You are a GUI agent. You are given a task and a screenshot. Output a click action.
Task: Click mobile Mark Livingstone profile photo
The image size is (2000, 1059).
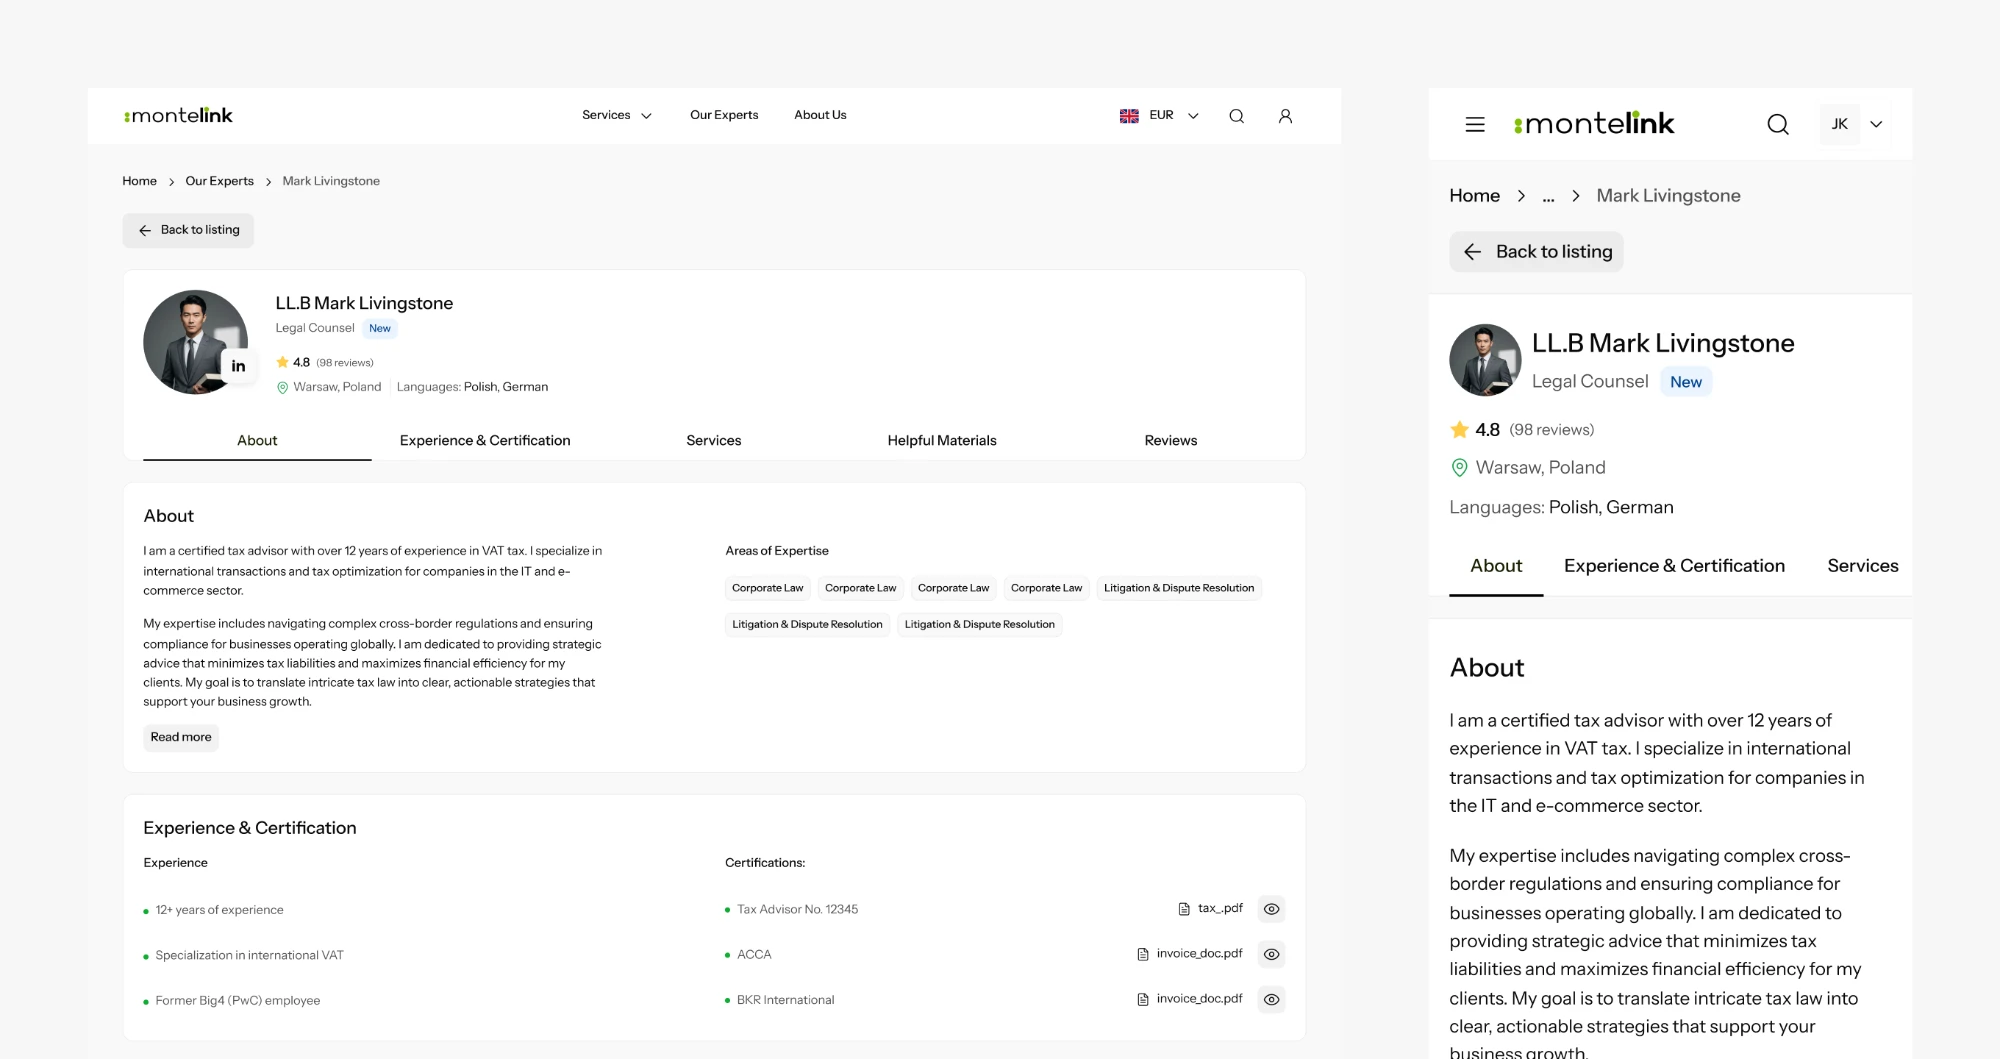pos(1485,360)
